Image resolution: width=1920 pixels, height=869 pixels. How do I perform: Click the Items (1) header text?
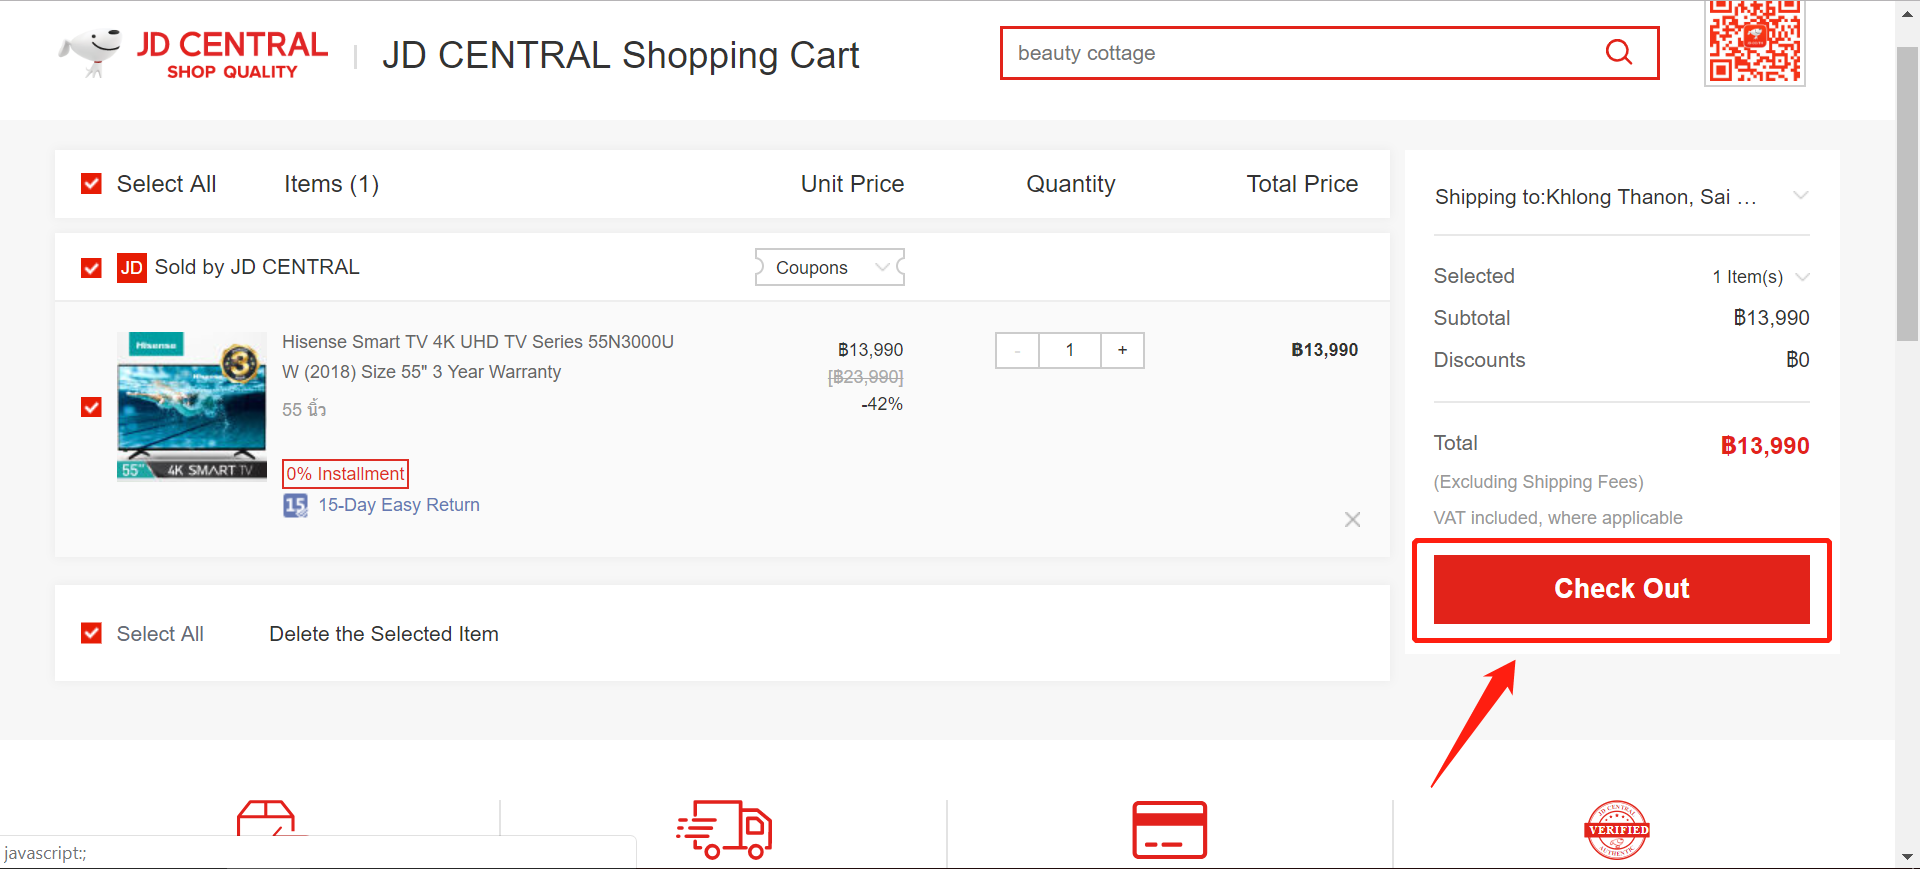click(331, 184)
